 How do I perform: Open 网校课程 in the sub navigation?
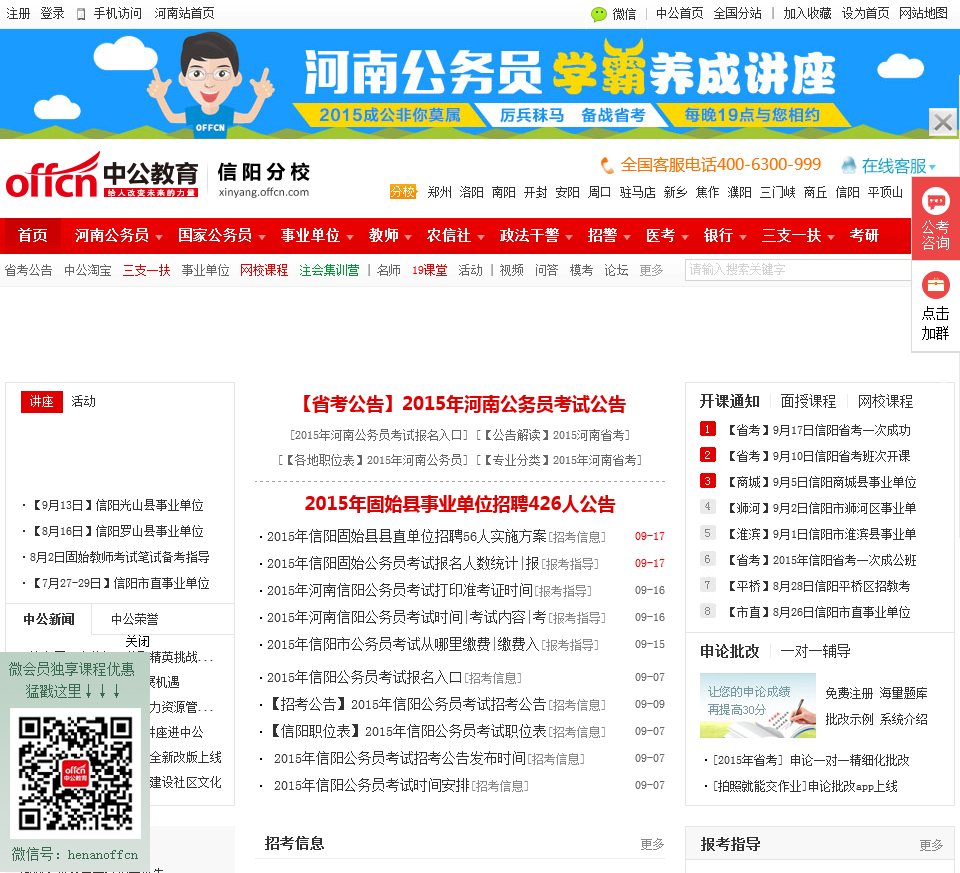click(x=264, y=271)
